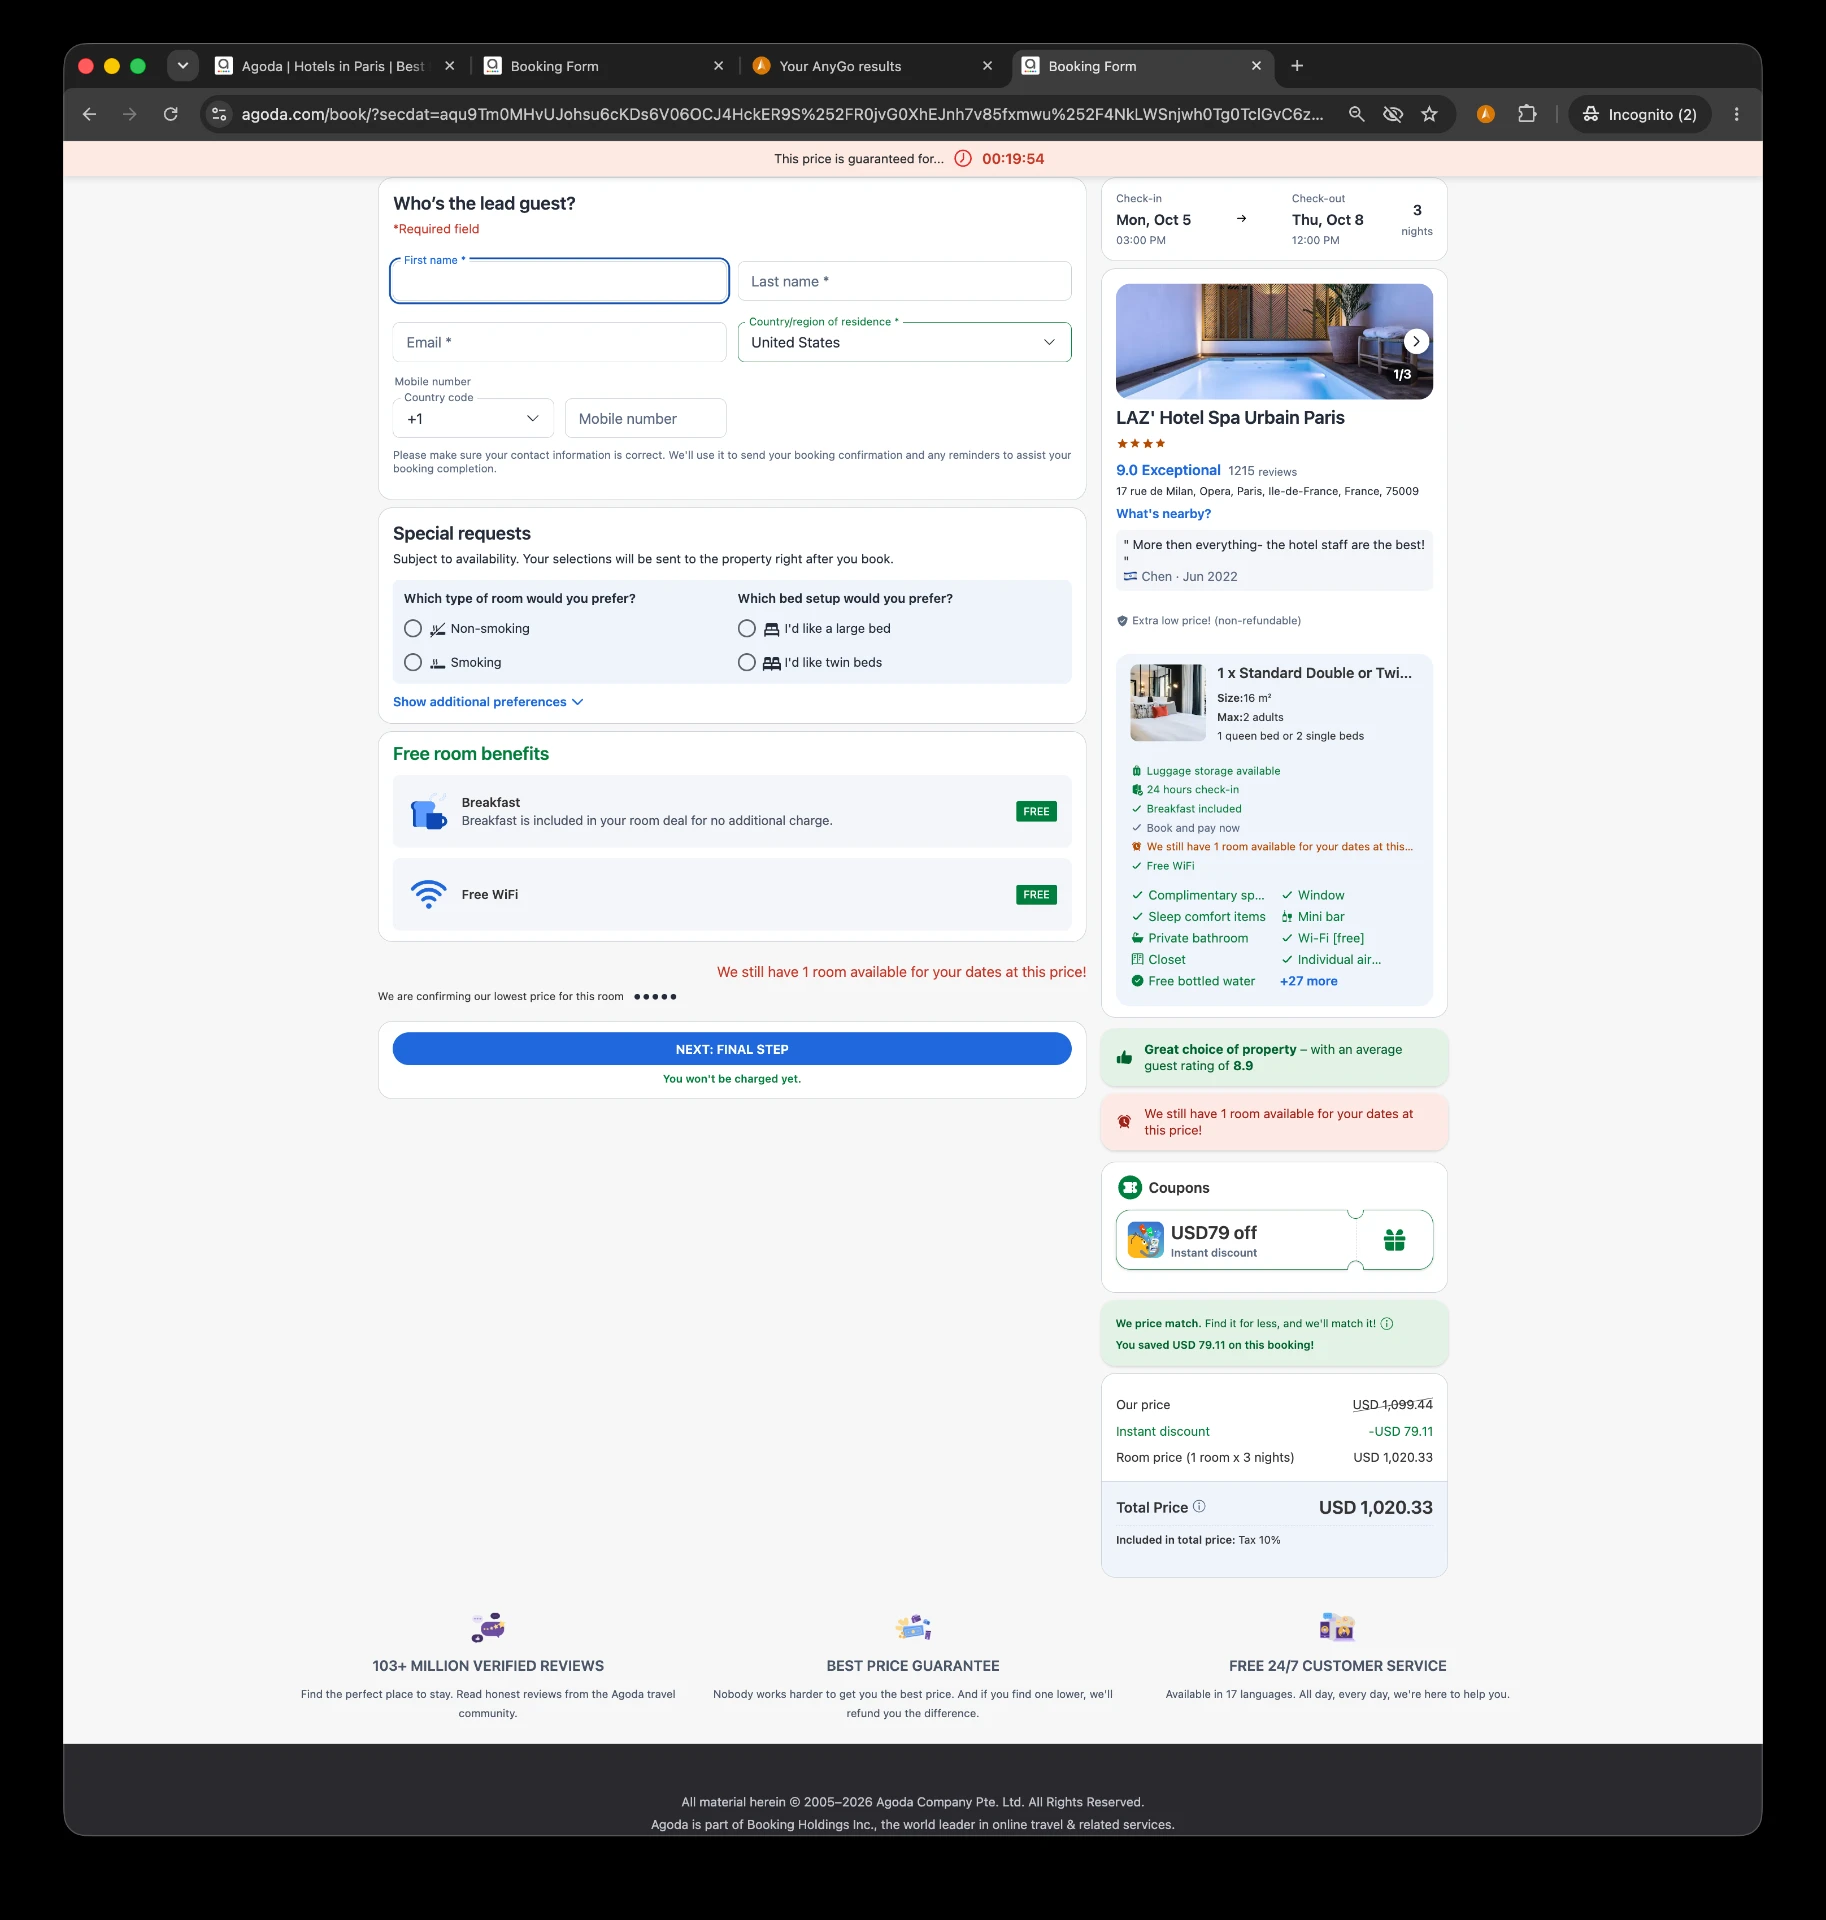Open the orange AnyGo extension icon
Image resolution: width=1826 pixels, height=1920 pixels.
[1486, 114]
